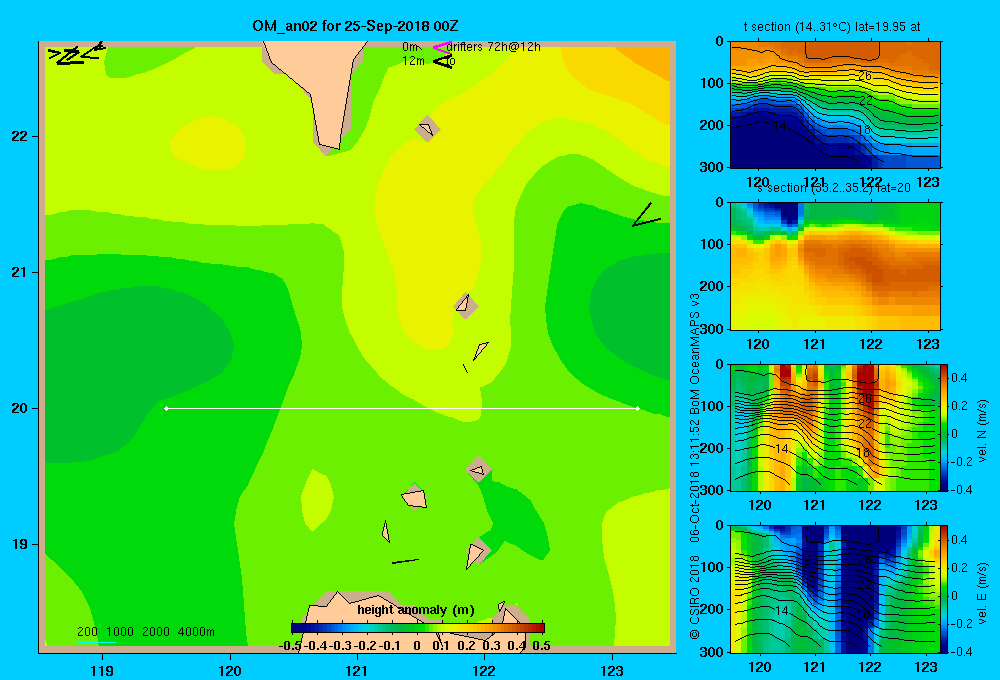This screenshot has height=680, width=1000.
Task: Click the '-0.4' label on vel. E colorbar
Action: 961,651
